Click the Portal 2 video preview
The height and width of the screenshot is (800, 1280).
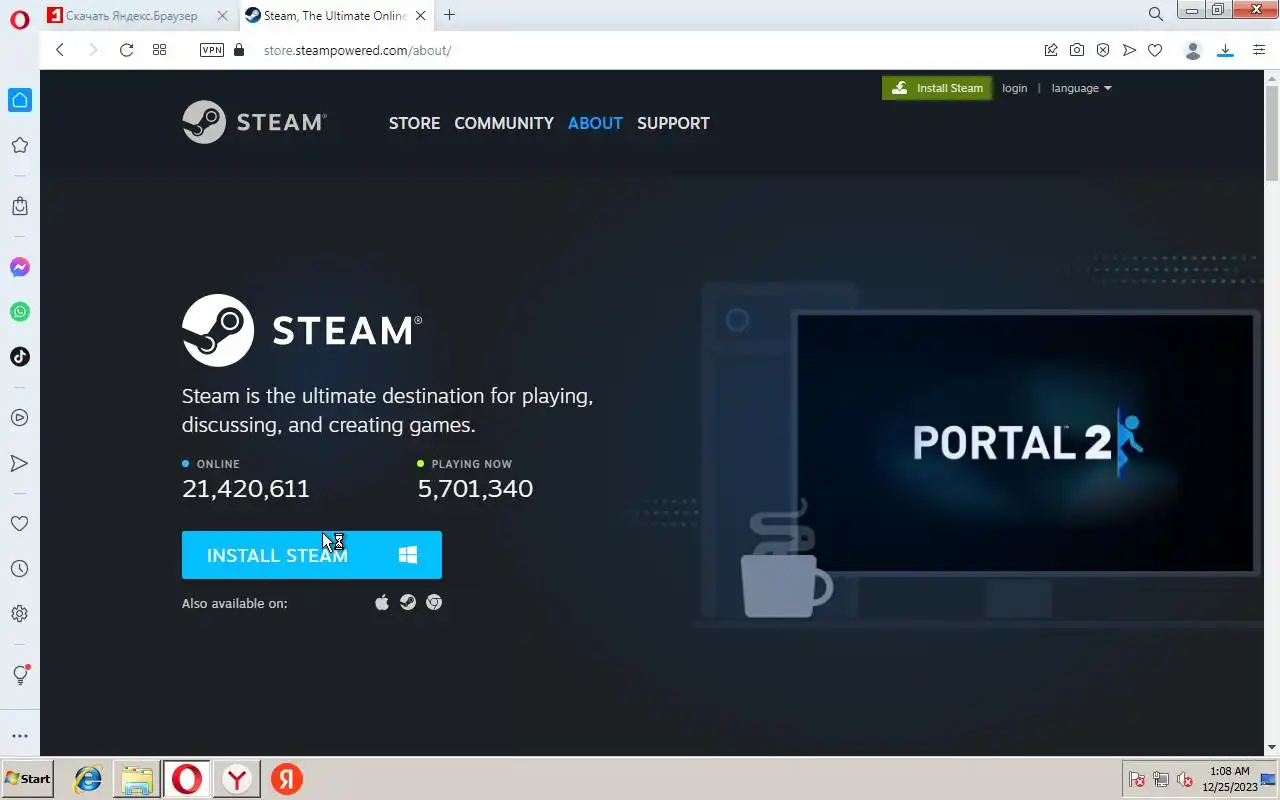click(x=1025, y=443)
